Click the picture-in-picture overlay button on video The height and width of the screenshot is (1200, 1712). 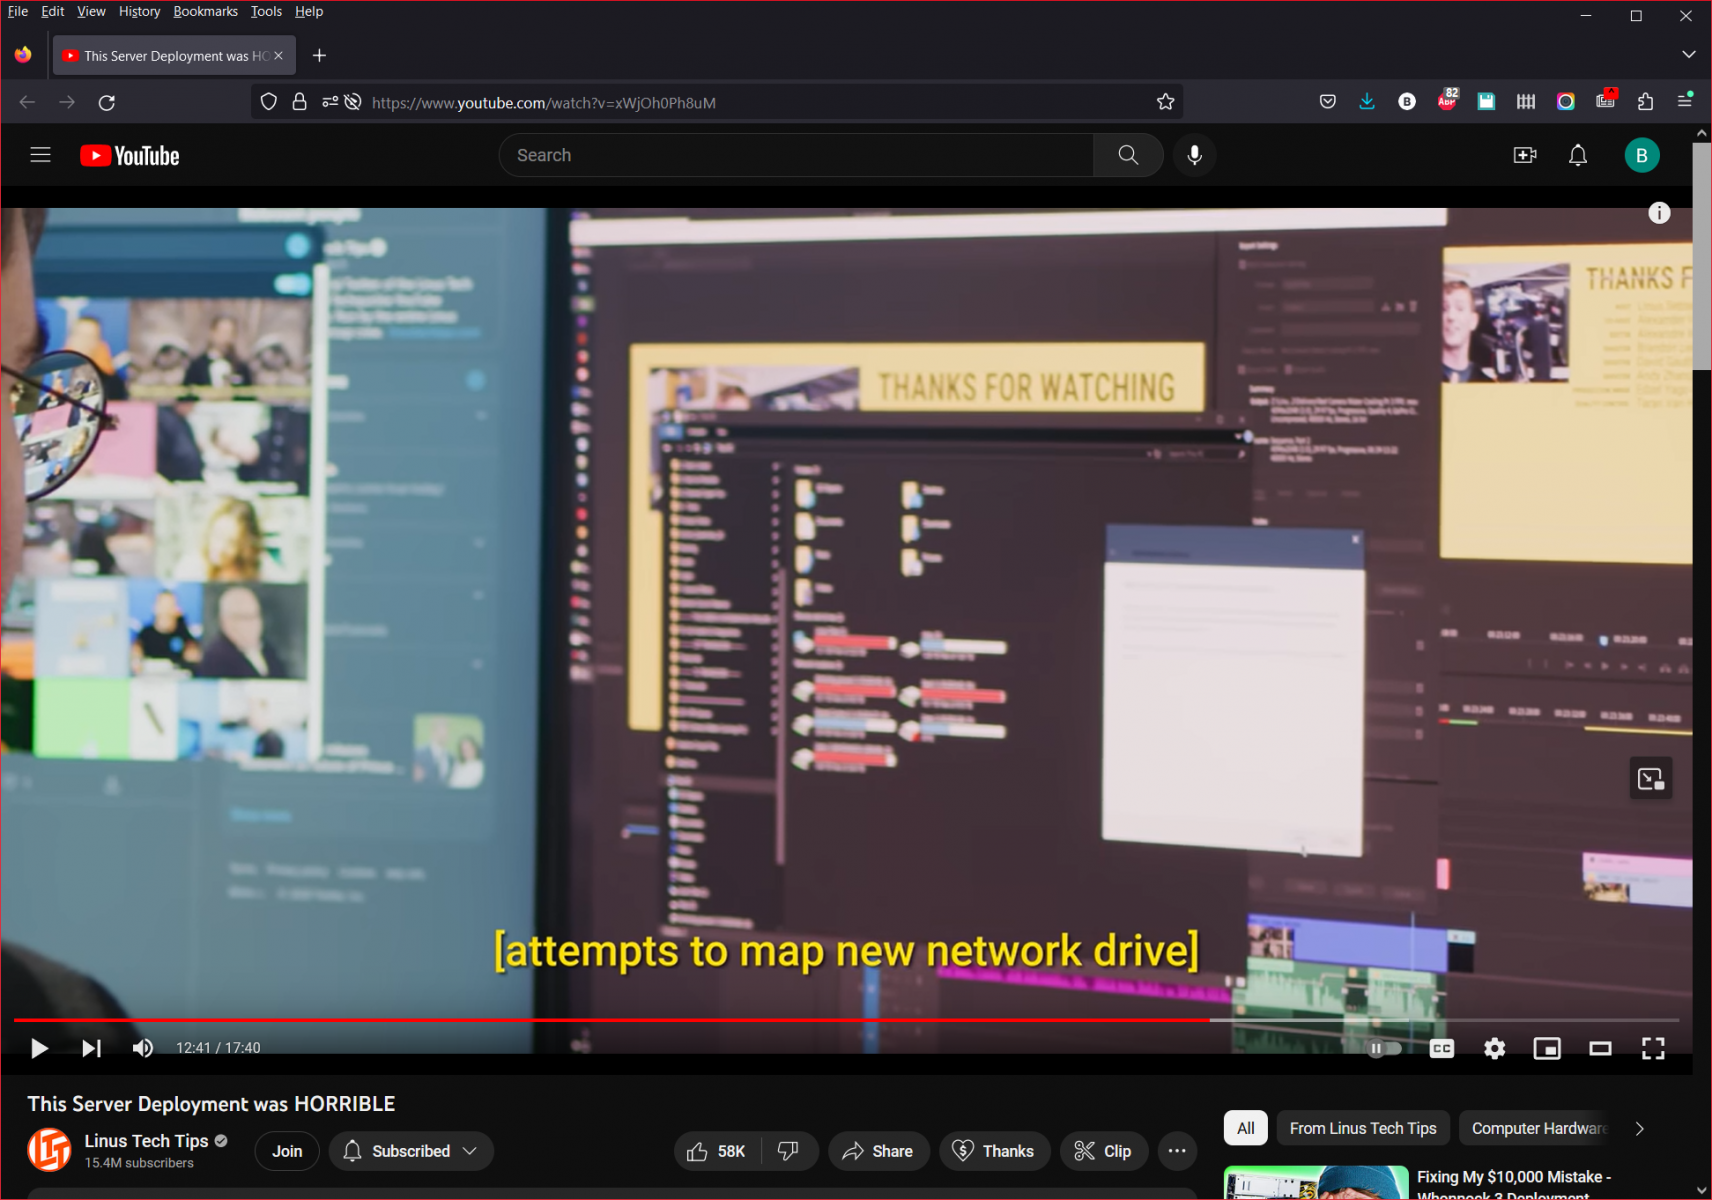tap(1650, 778)
